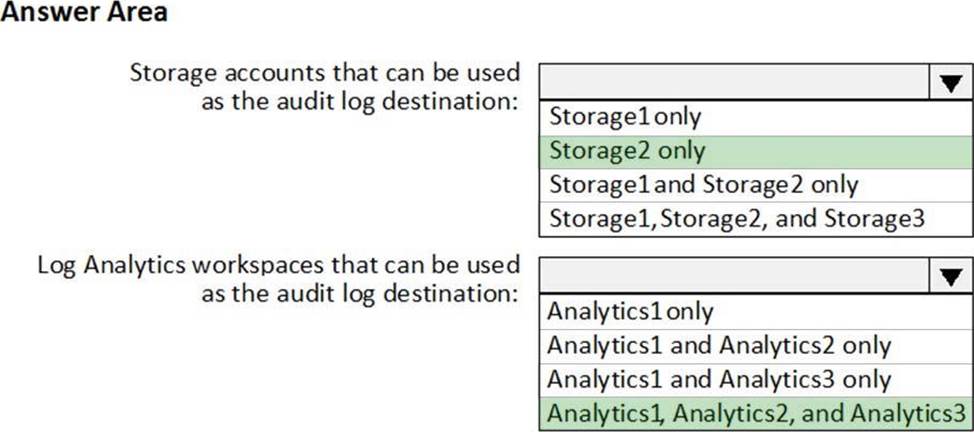Click the "Storage accounts that can be used" label

click(x=325, y=73)
